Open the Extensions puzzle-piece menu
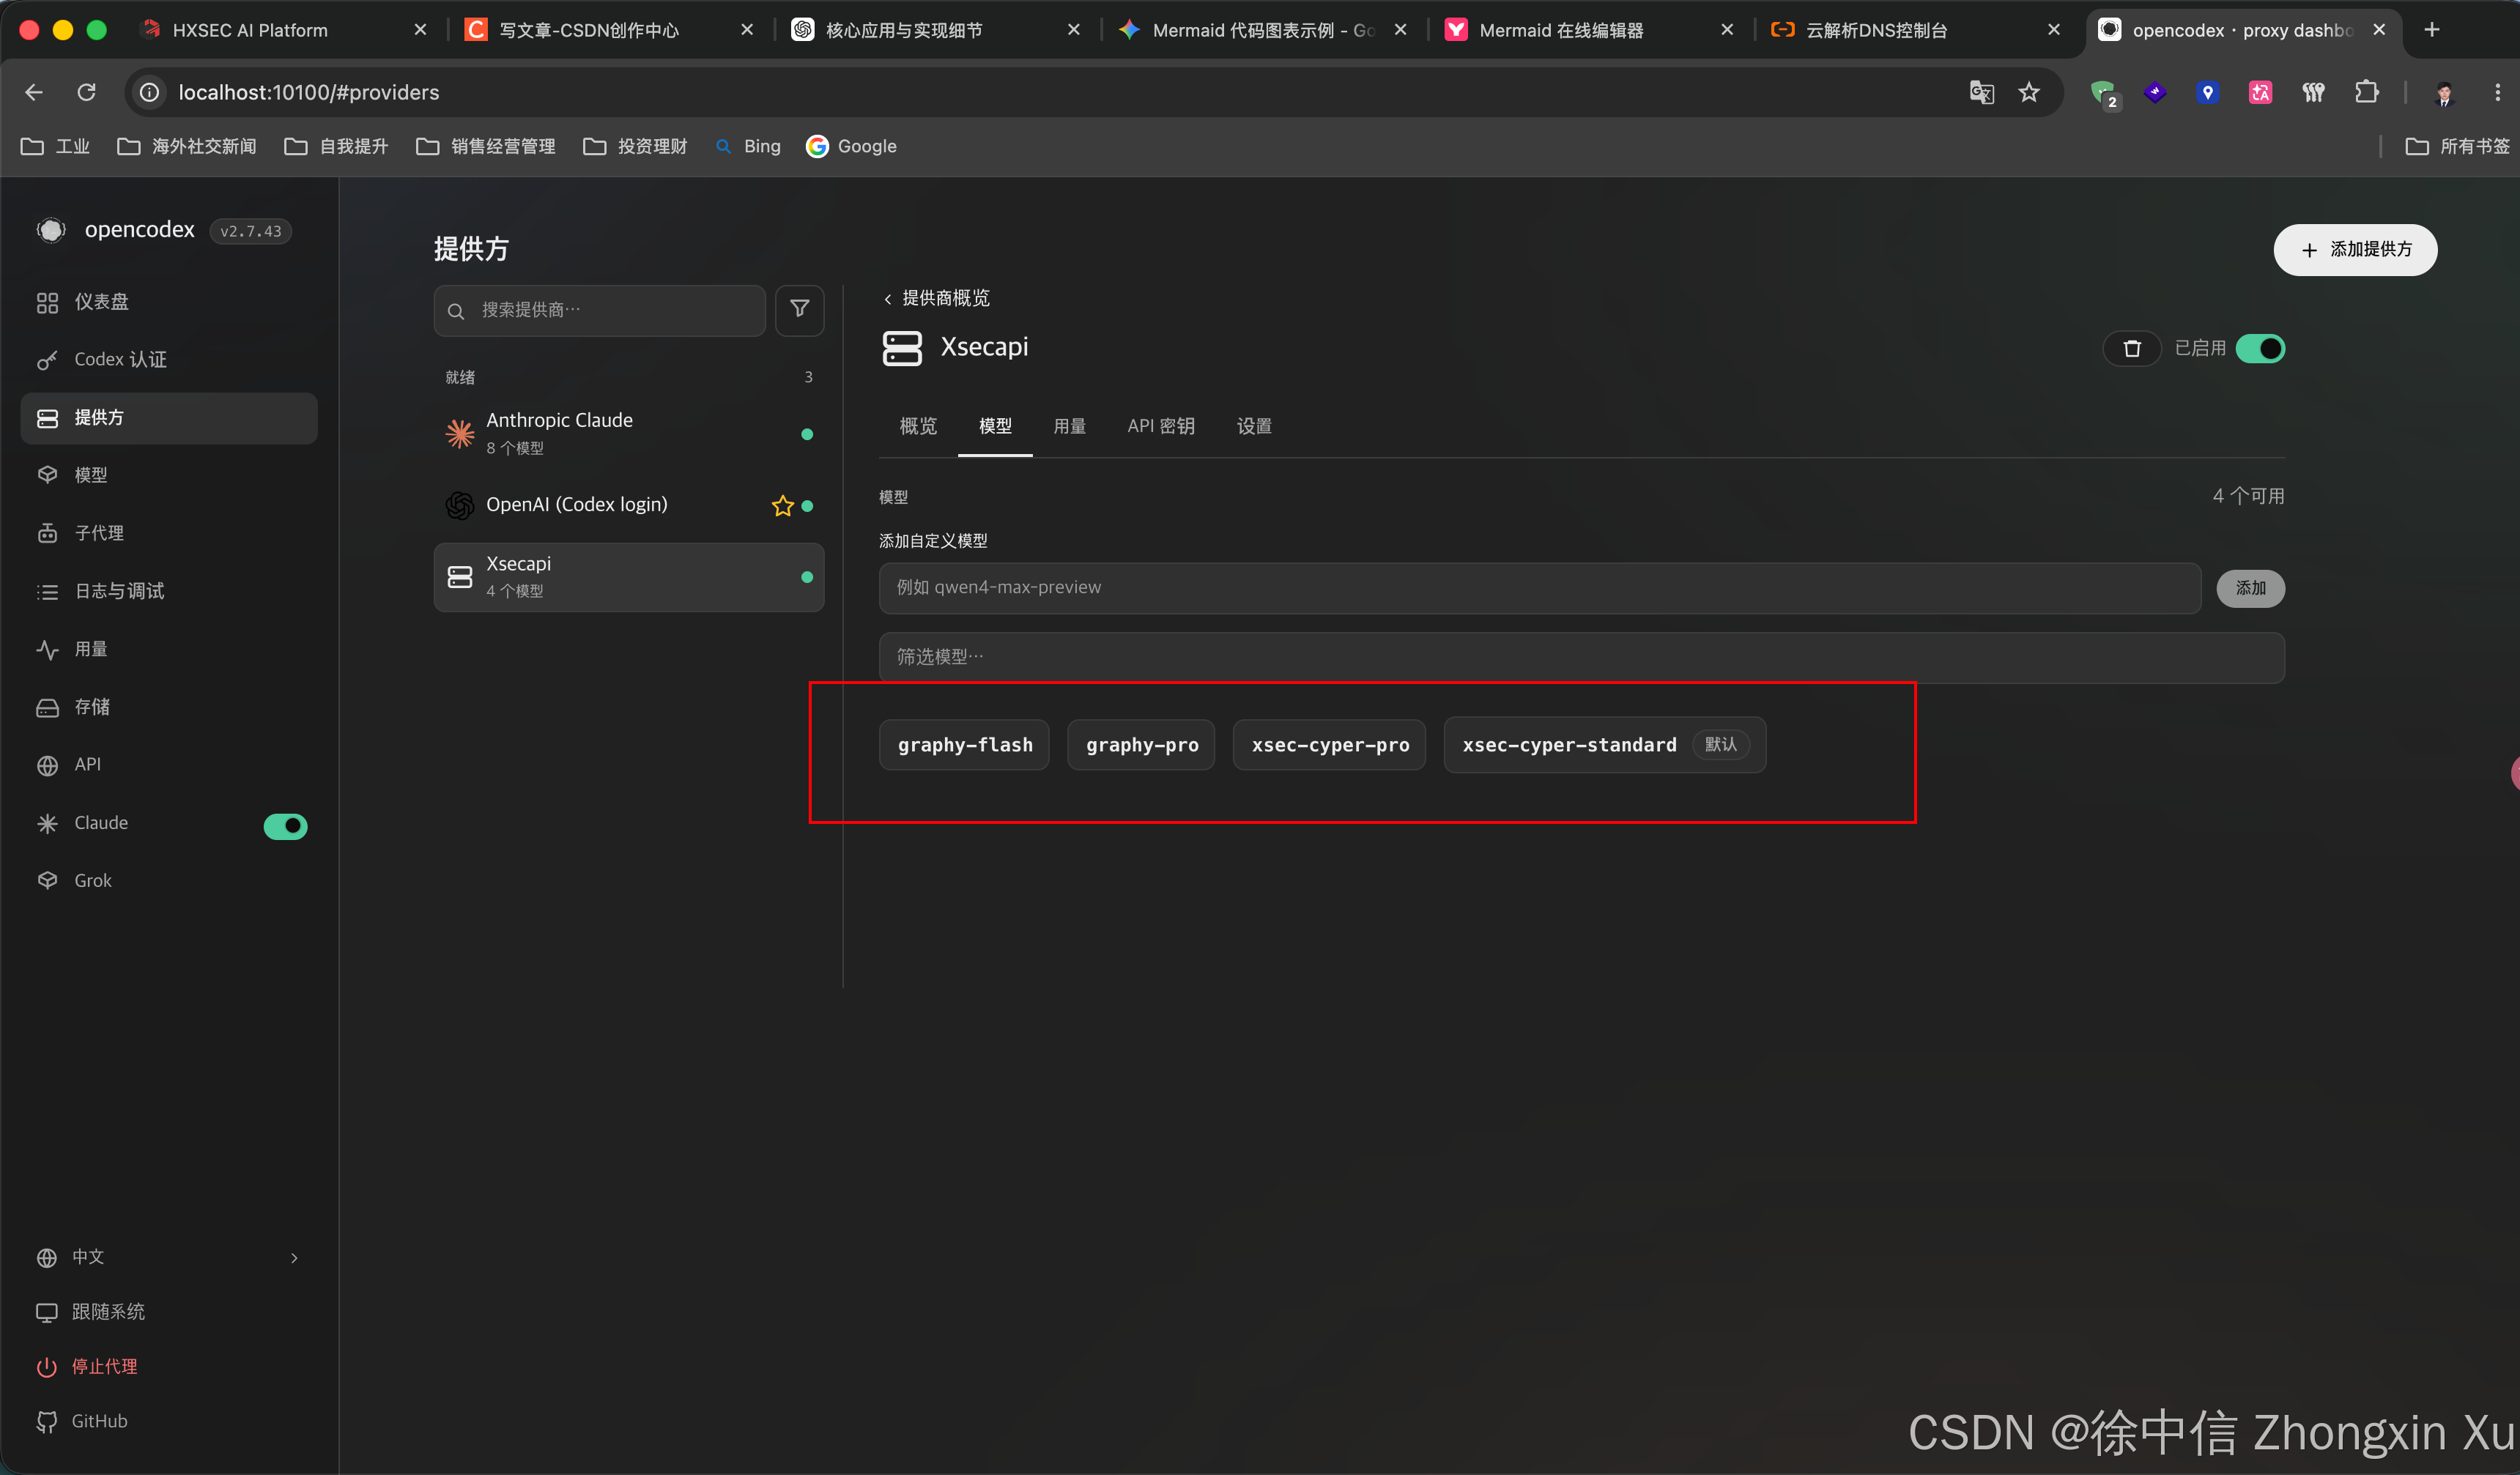Screen dimensions: 2520x1475 tap(2366, 92)
